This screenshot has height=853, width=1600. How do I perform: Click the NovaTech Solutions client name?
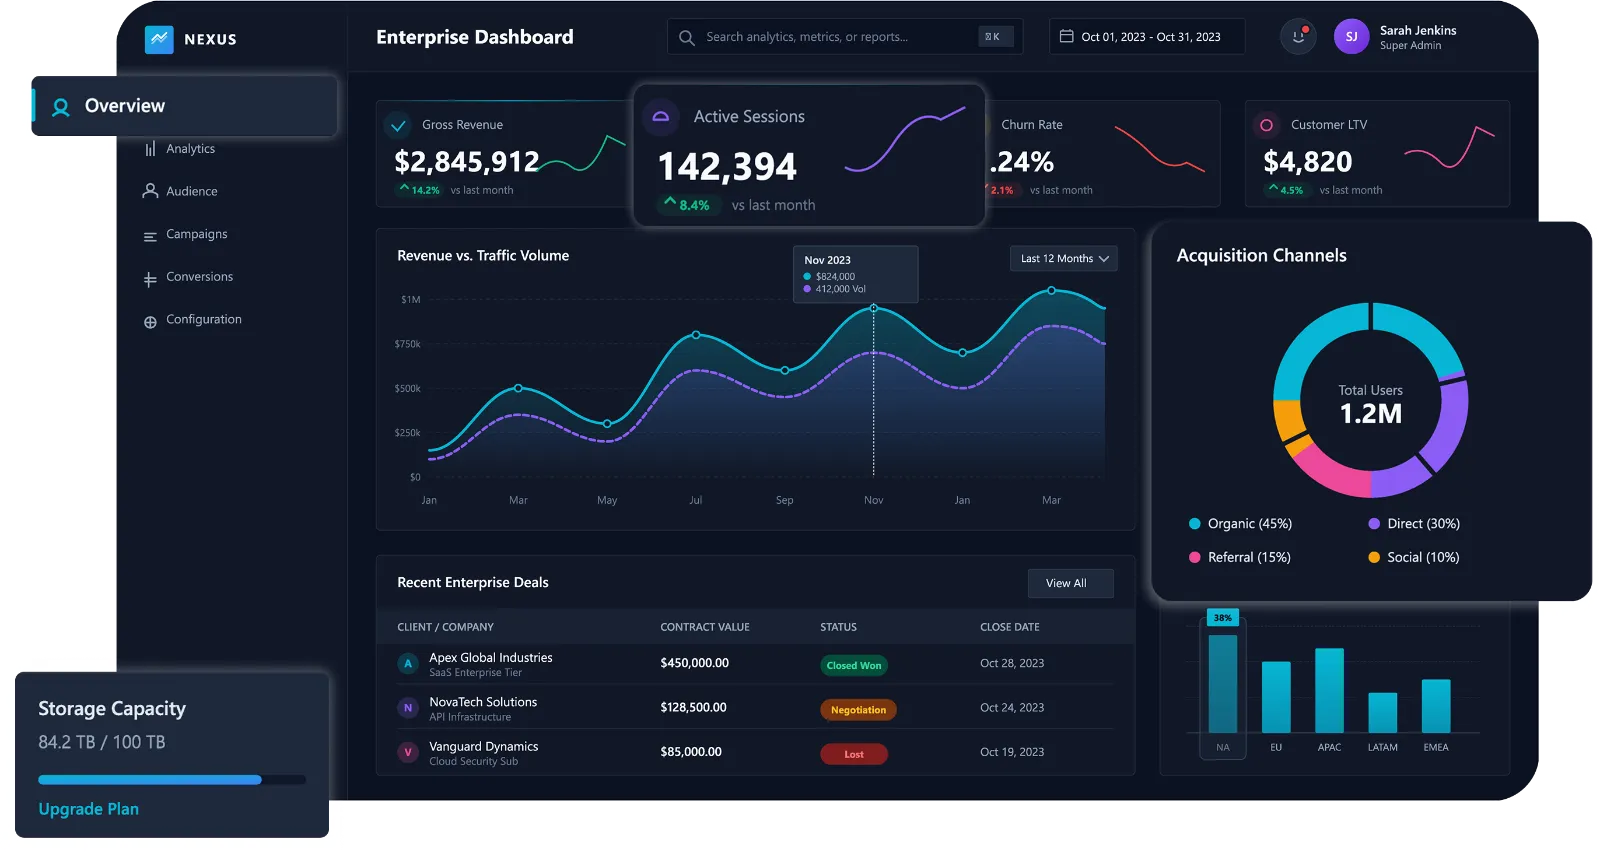[483, 703]
